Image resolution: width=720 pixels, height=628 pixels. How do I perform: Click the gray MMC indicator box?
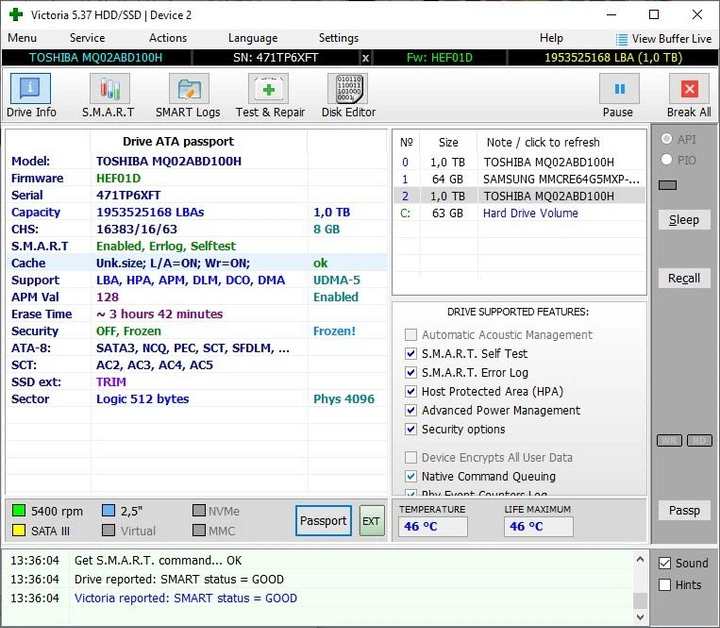click(199, 530)
